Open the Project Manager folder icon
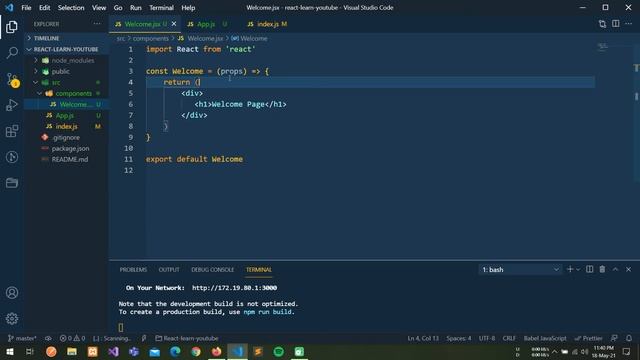This screenshot has width=640, height=360. [x=12, y=182]
